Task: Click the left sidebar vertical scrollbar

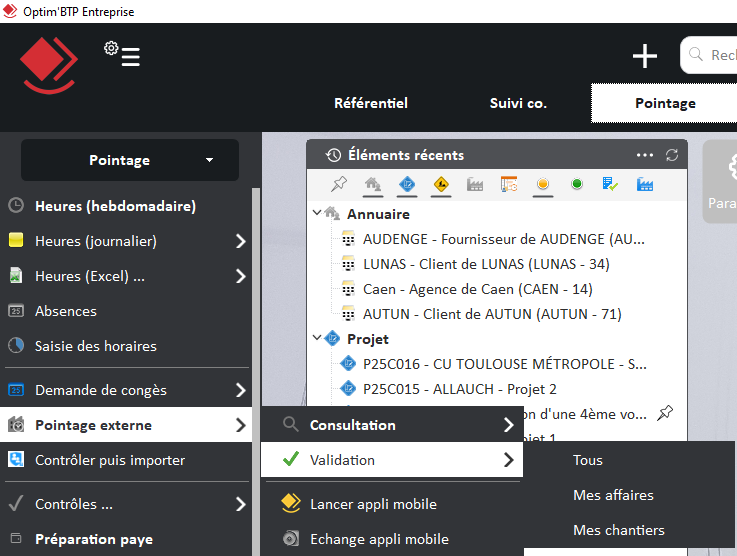Action: pyautogui.click(x=256, y=371)
